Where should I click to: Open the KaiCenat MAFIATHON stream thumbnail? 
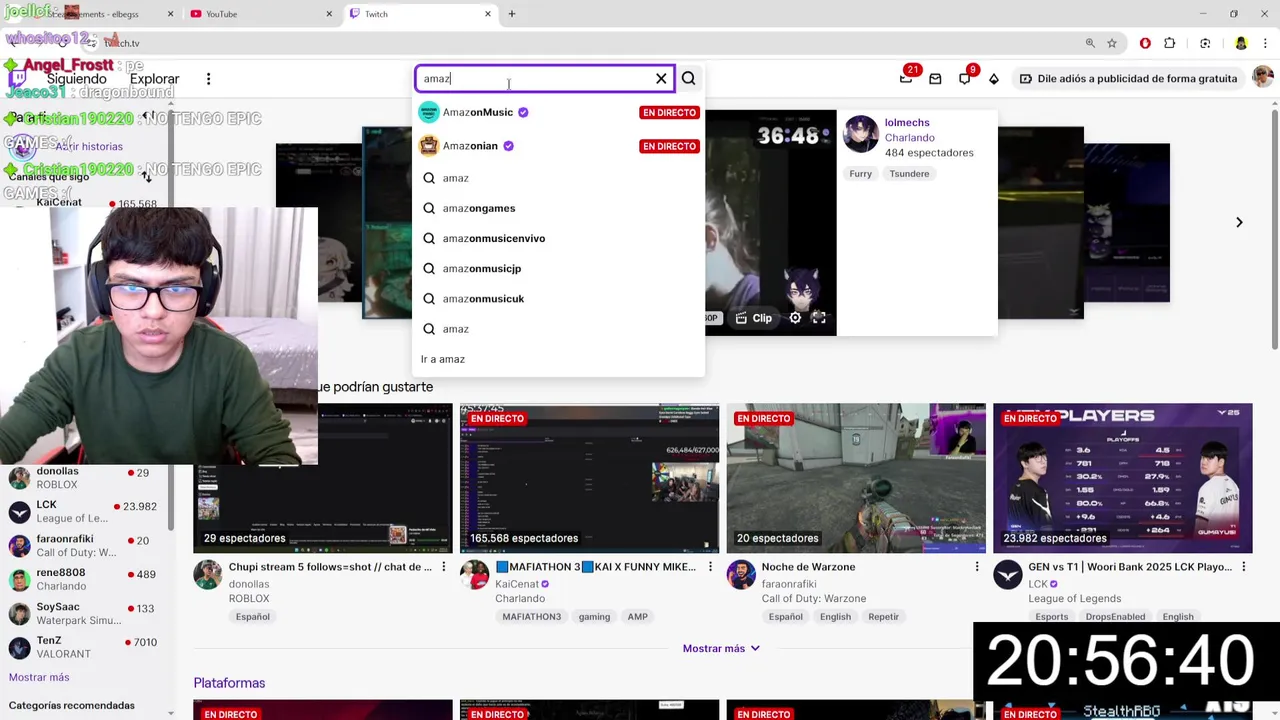[589, 478]
